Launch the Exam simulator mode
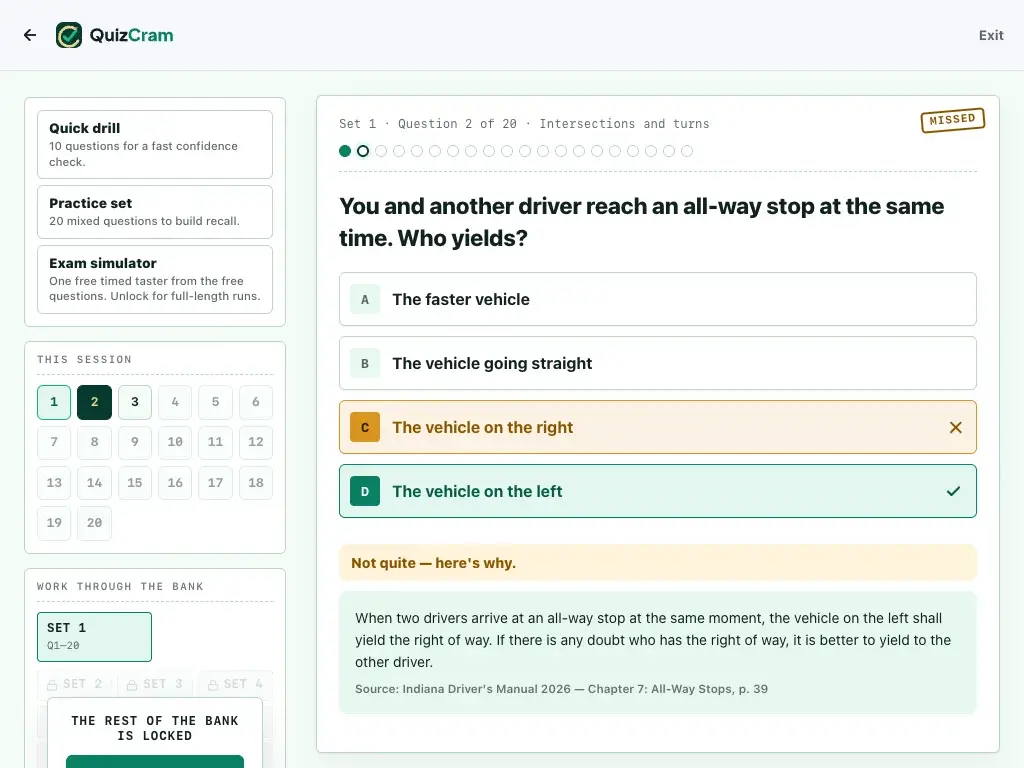The width and height of the screenshot is (1024, 768). 155,280
